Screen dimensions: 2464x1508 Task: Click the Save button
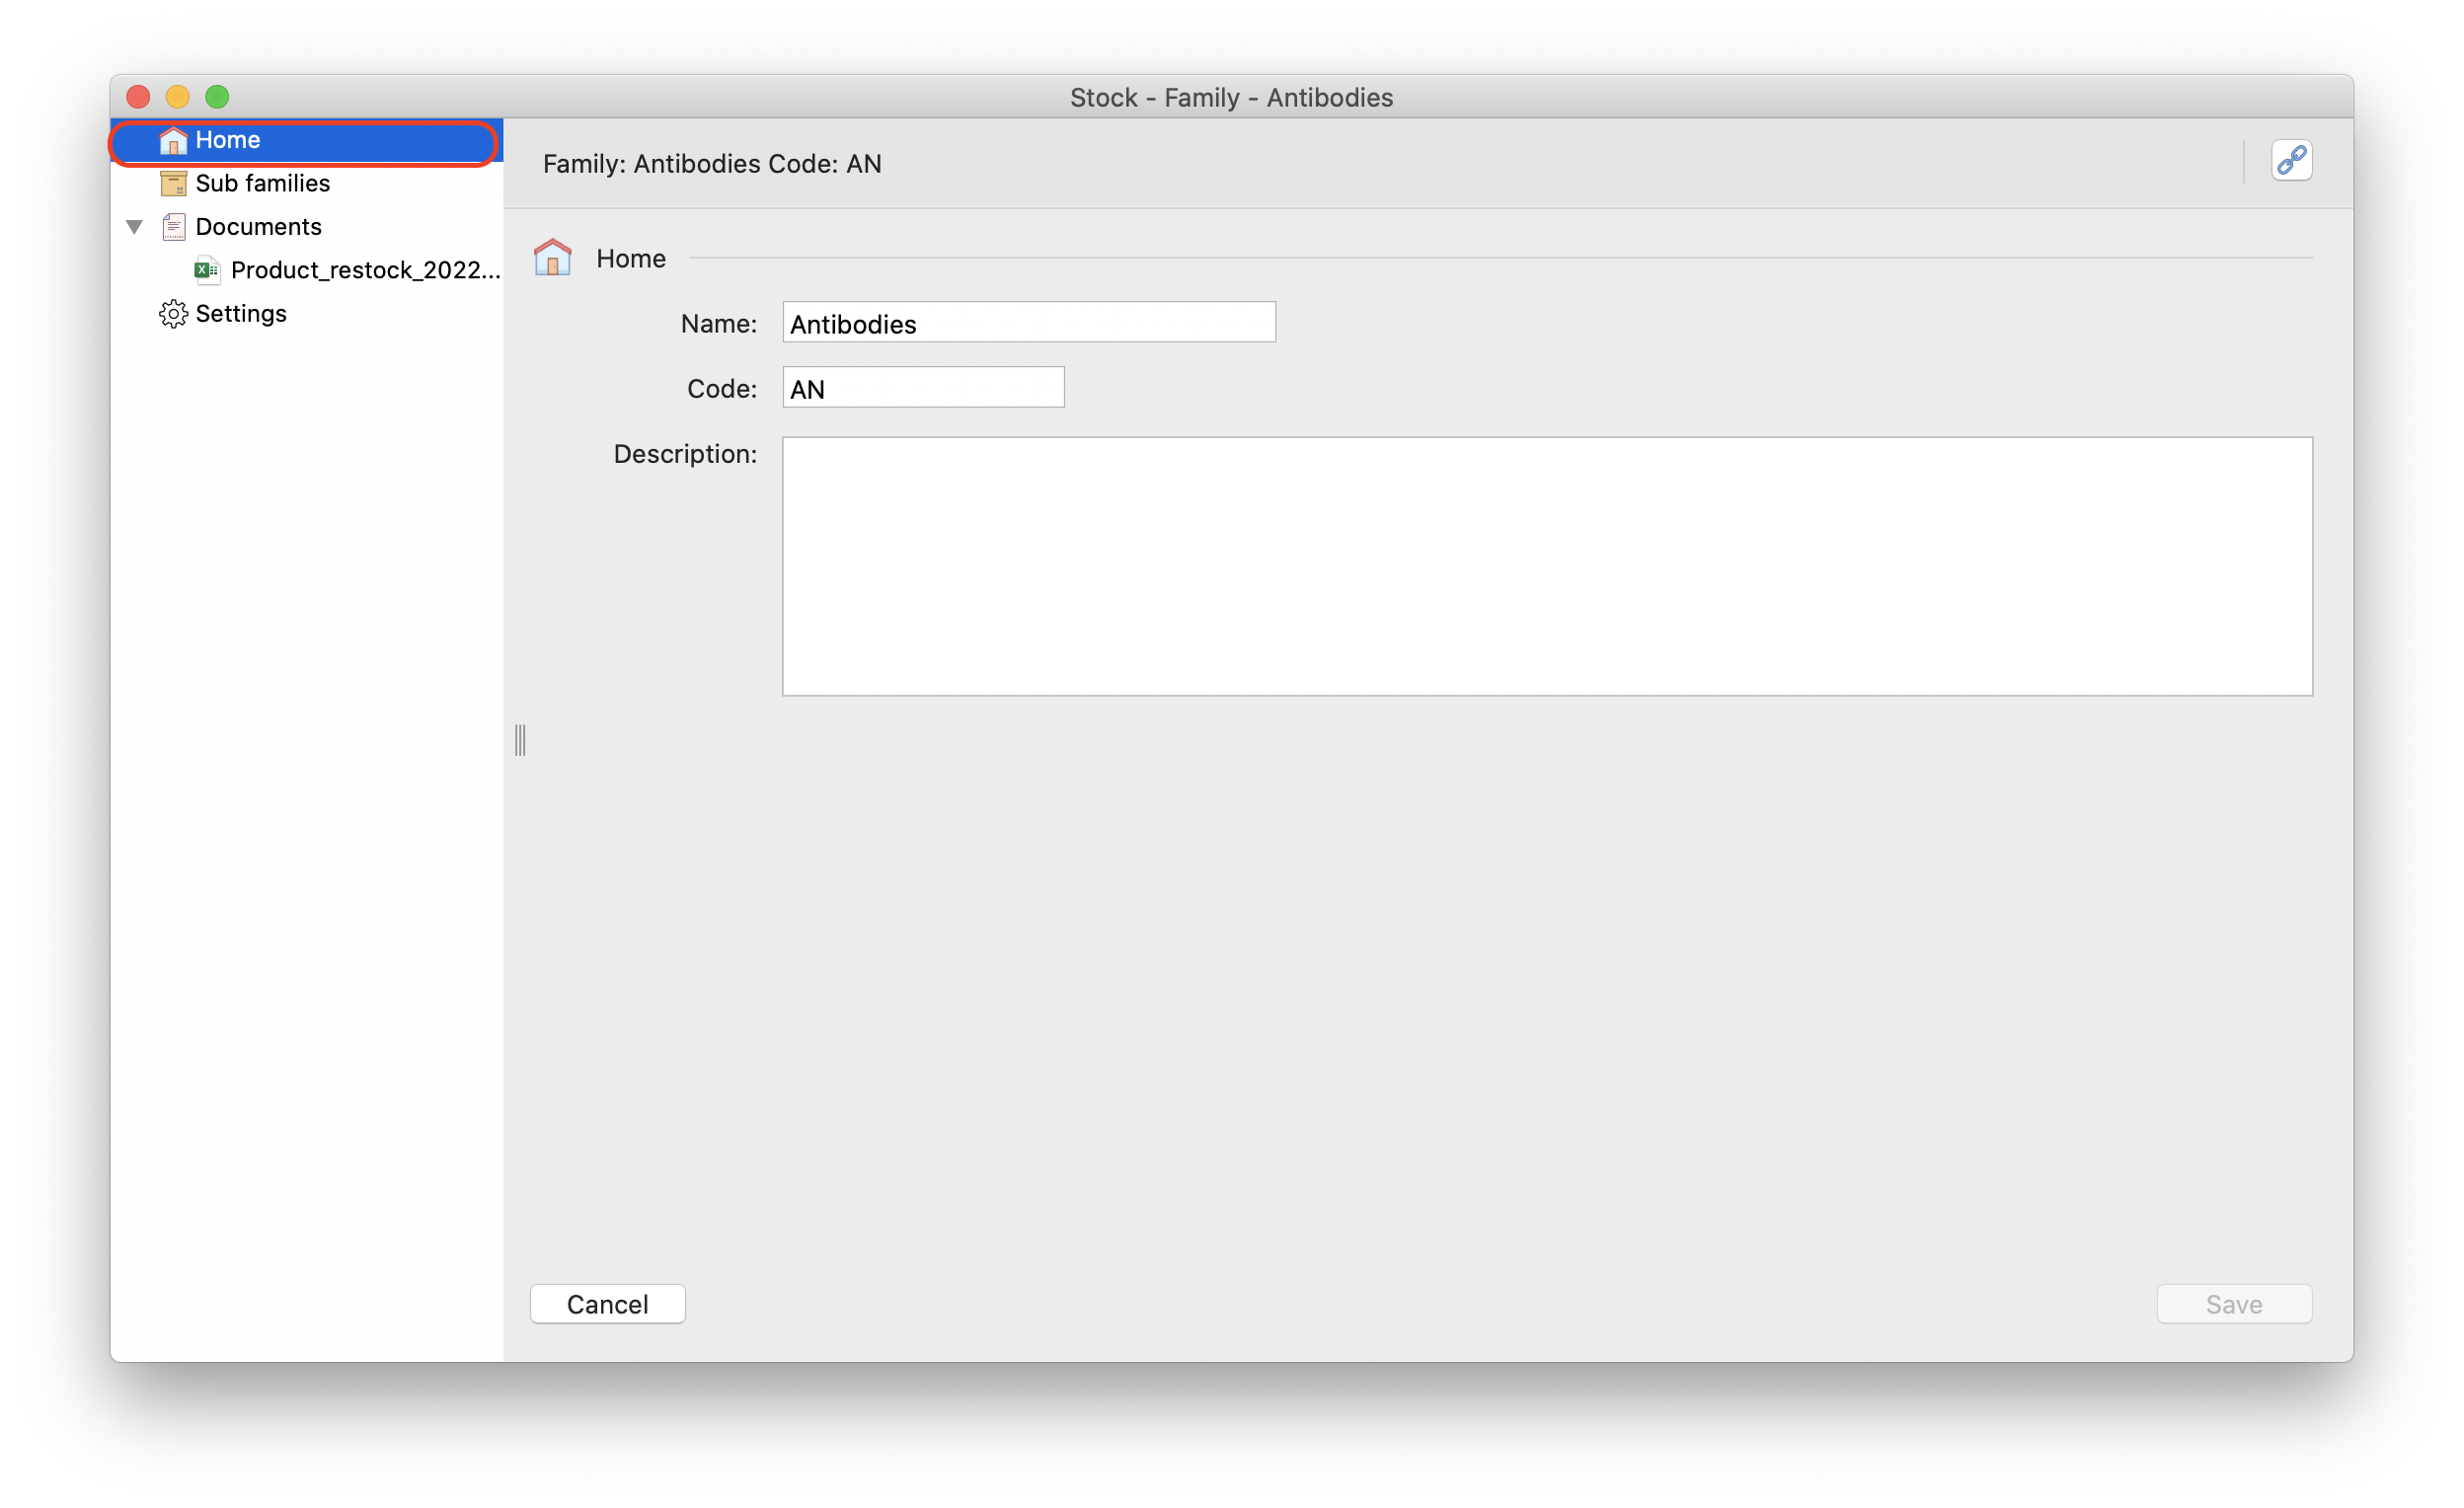point(2234,1304)
